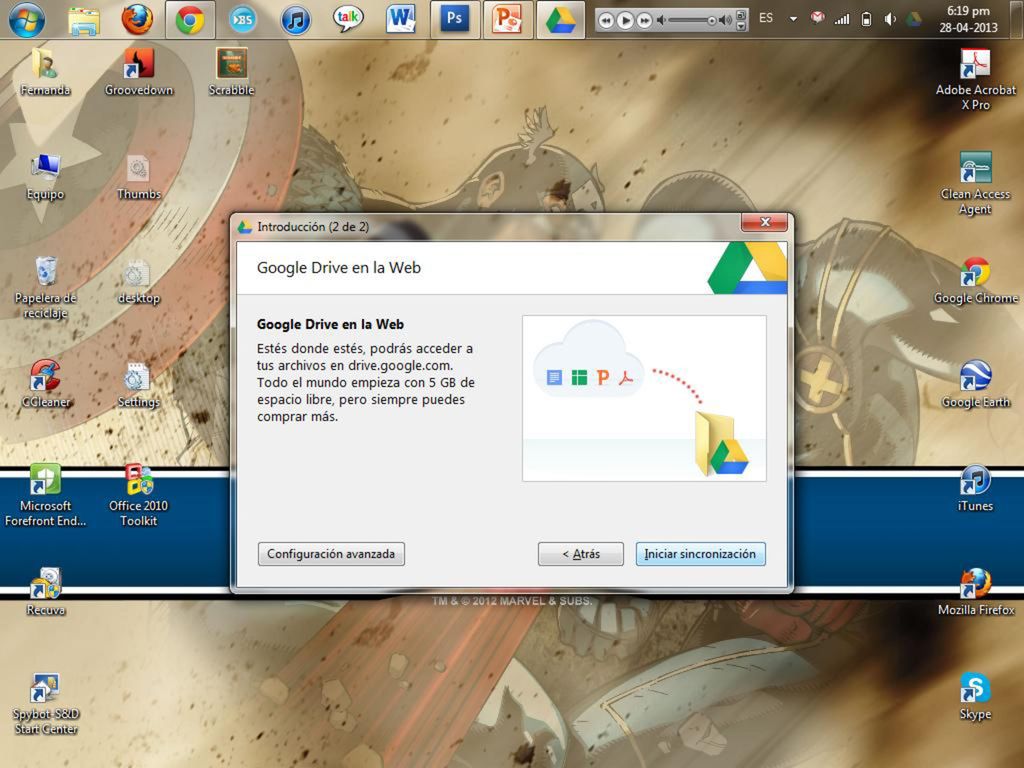The width and height of the screenshot is (1024, 768).
Task: Click play in the iTunes mini player
Action: click(625, 21)
